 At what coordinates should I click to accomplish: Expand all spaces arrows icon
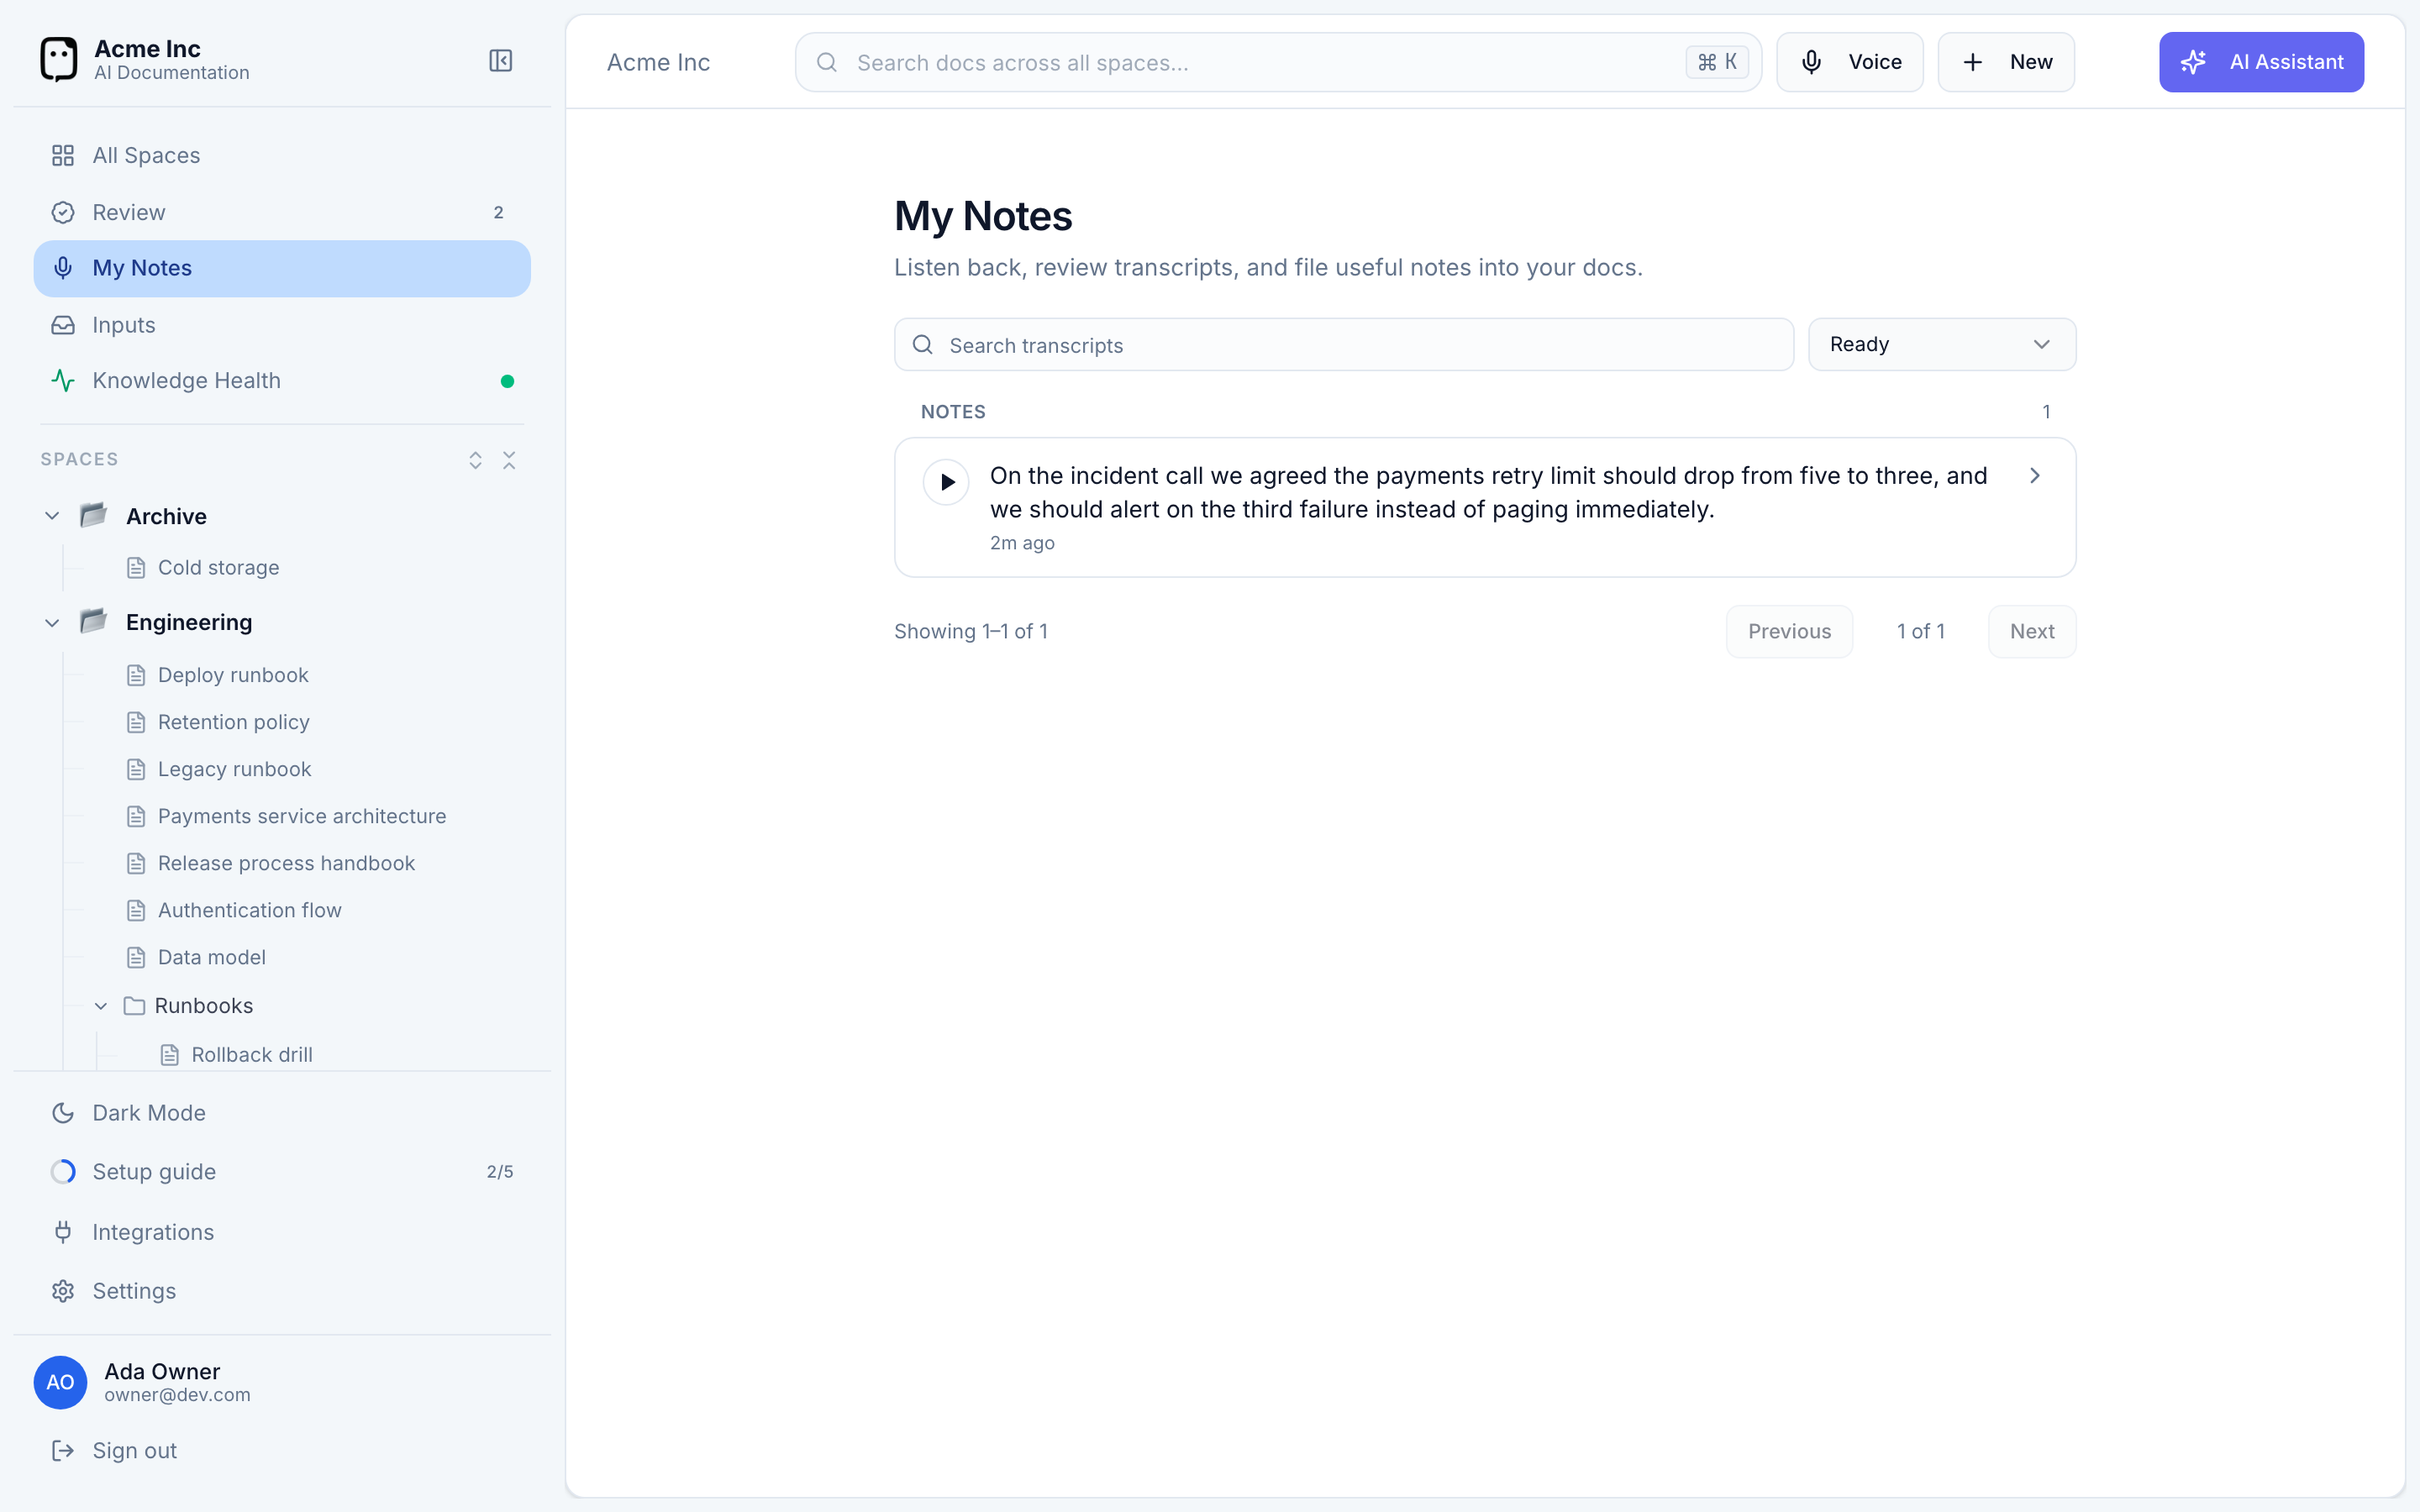(475, 460)
